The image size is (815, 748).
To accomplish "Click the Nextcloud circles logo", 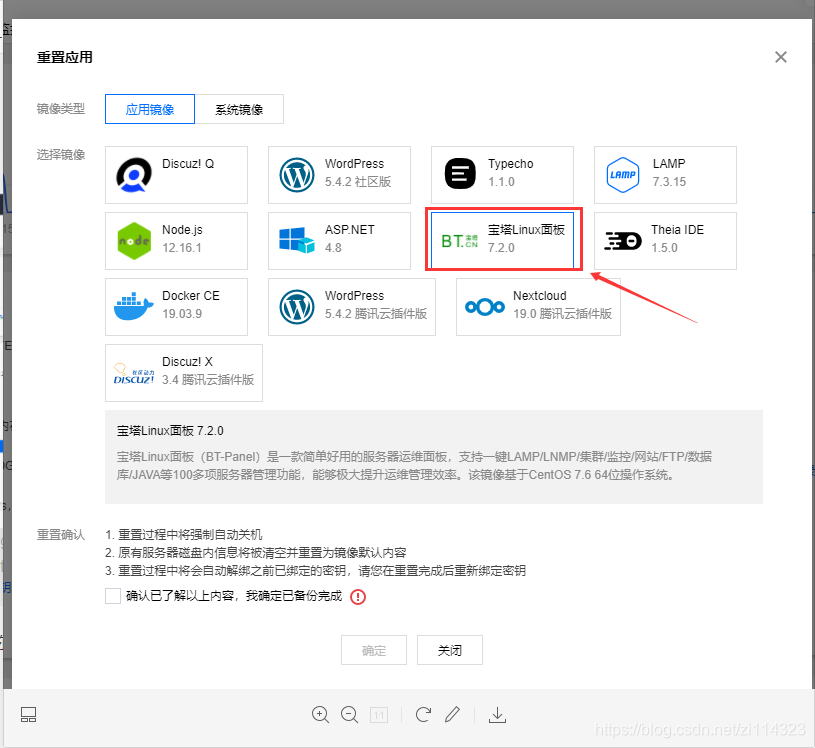I will (484, 306).
